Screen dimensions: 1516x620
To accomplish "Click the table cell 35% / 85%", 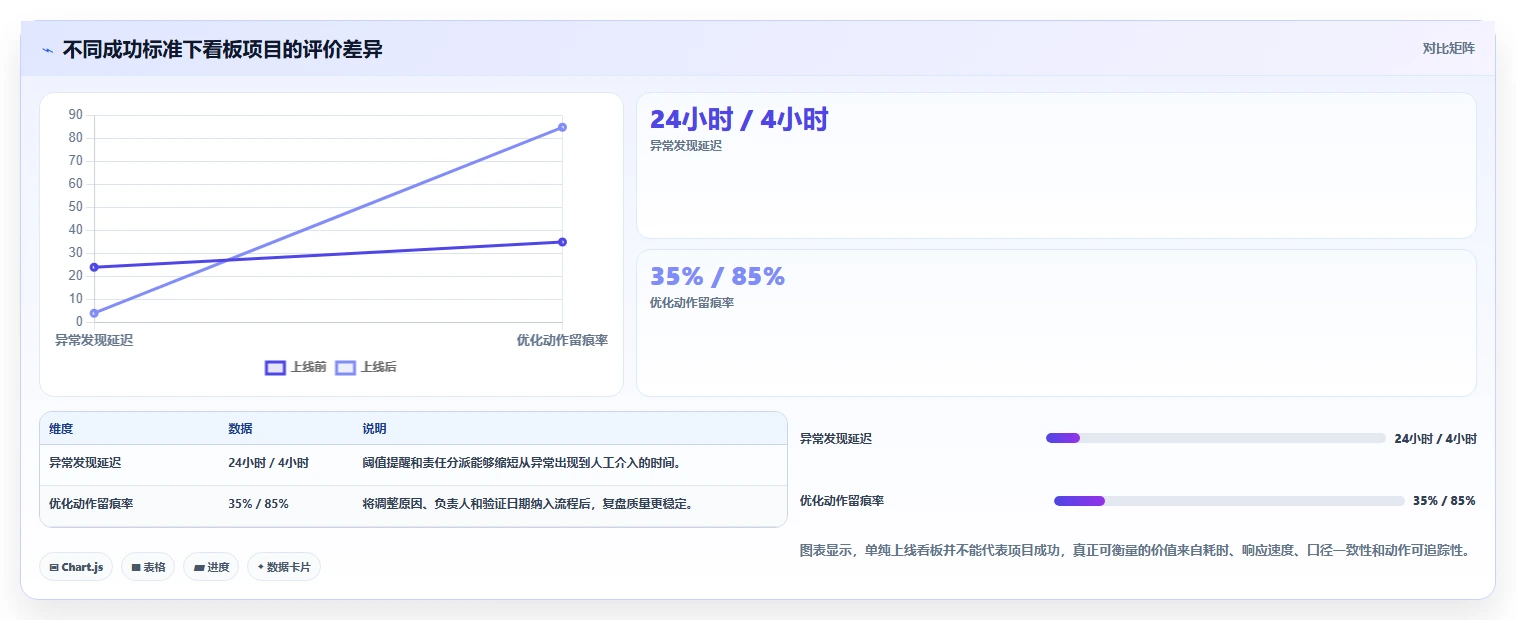I will [x=258, y=504].
